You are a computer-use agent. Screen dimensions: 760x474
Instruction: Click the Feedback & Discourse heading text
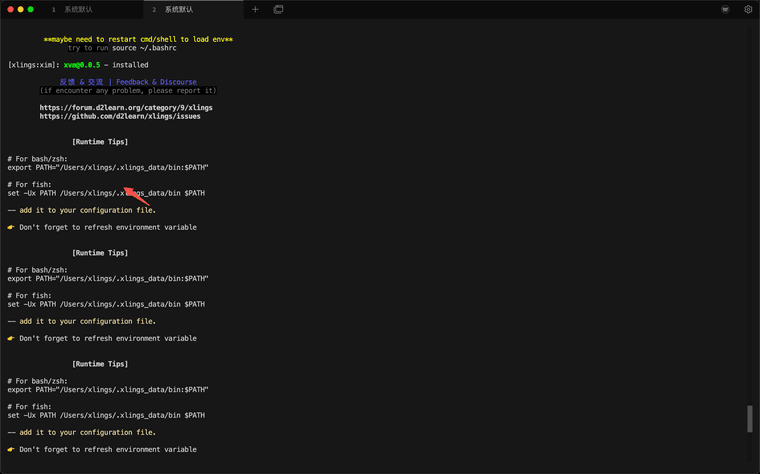[x=156, y=82]
